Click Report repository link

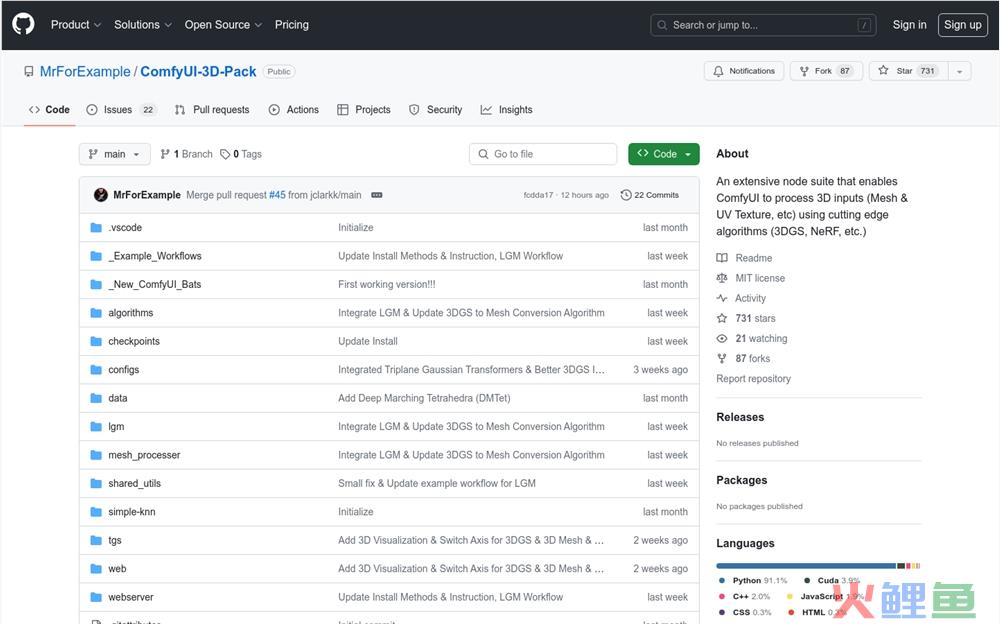click(753, 378)
